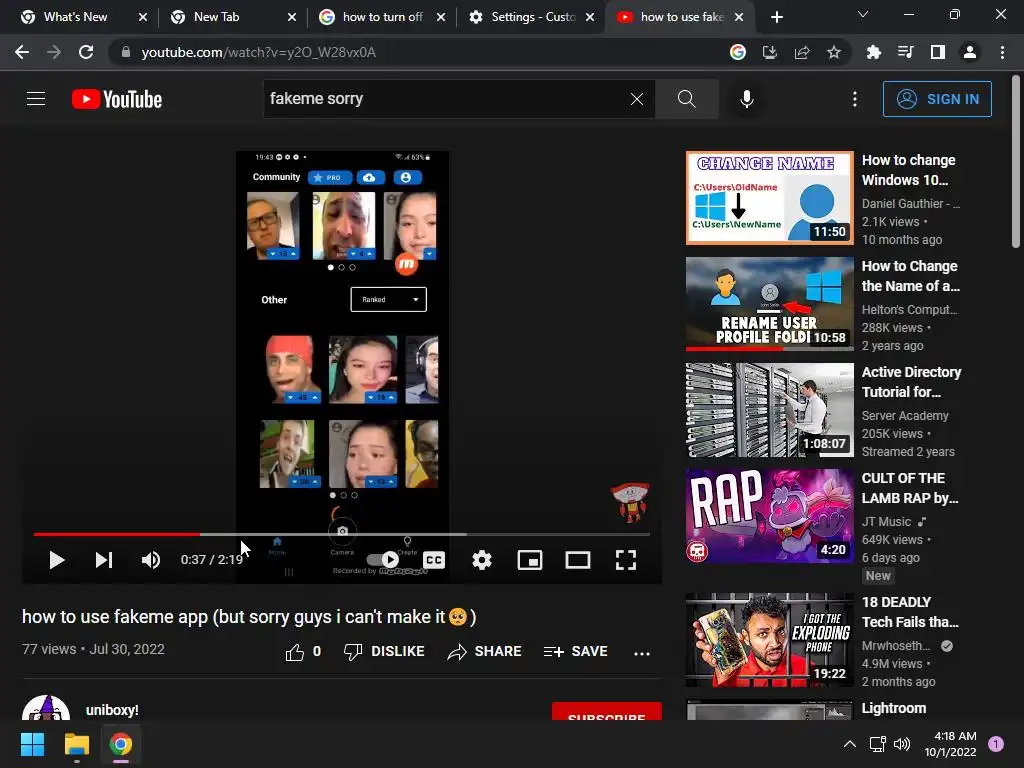Open the tab search chevron

tap(863, 14)
